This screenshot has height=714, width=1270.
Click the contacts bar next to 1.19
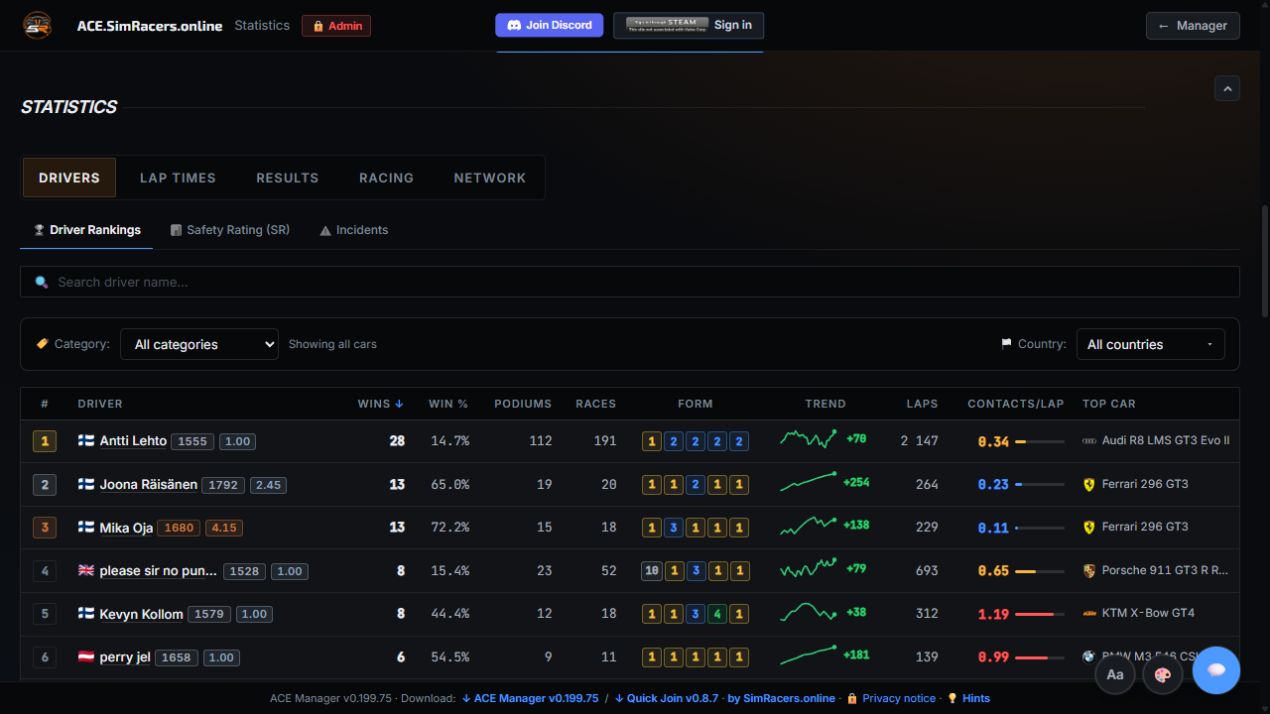1039,614
